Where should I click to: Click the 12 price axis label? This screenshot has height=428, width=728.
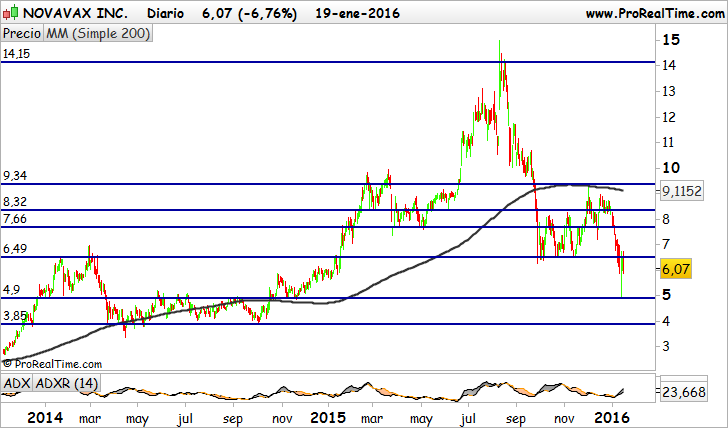[x=669, y=117]
